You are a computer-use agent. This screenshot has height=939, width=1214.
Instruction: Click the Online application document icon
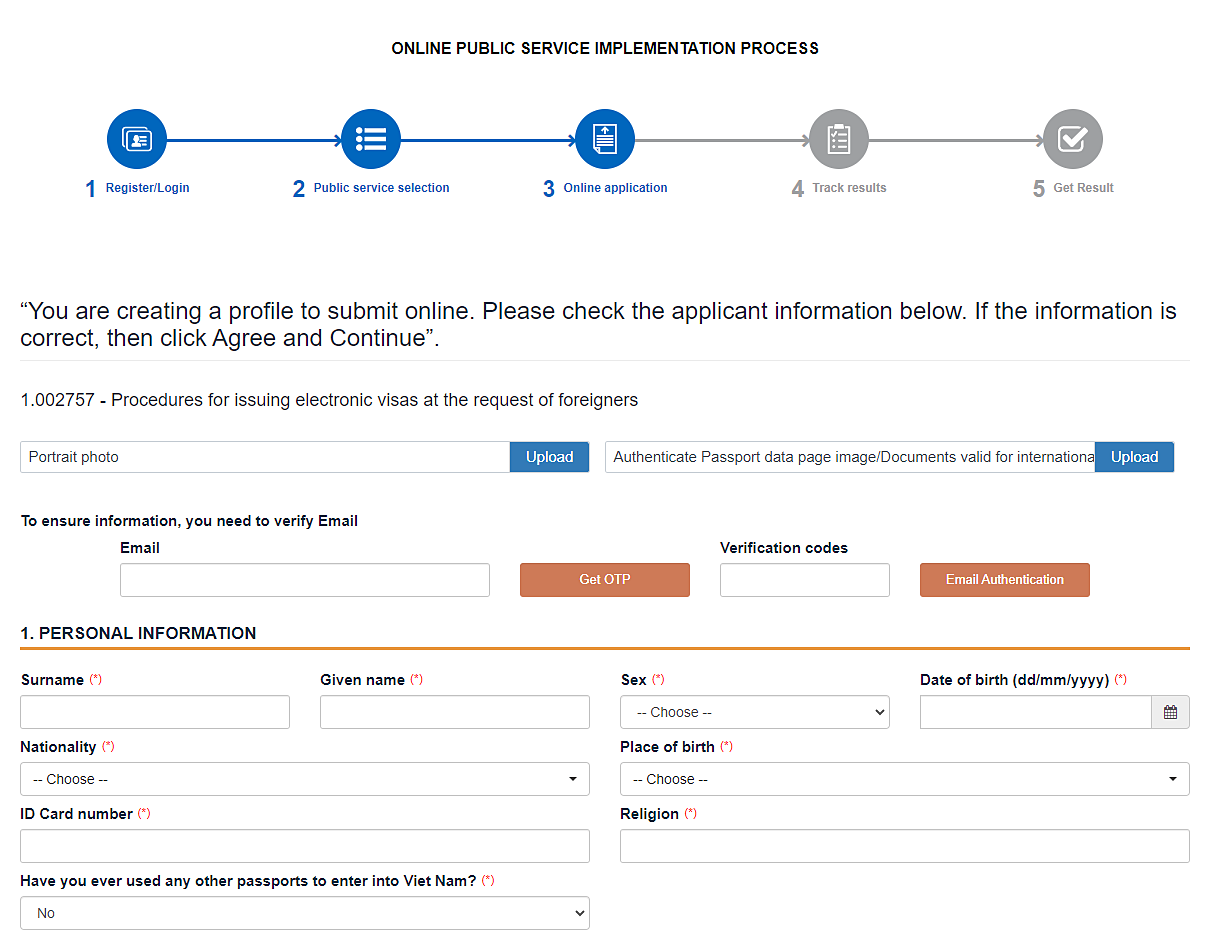coord(604,139)
